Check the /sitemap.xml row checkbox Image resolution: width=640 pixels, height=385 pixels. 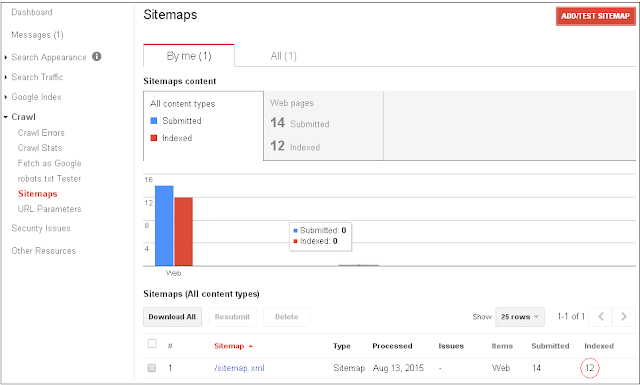coord(152,368)
